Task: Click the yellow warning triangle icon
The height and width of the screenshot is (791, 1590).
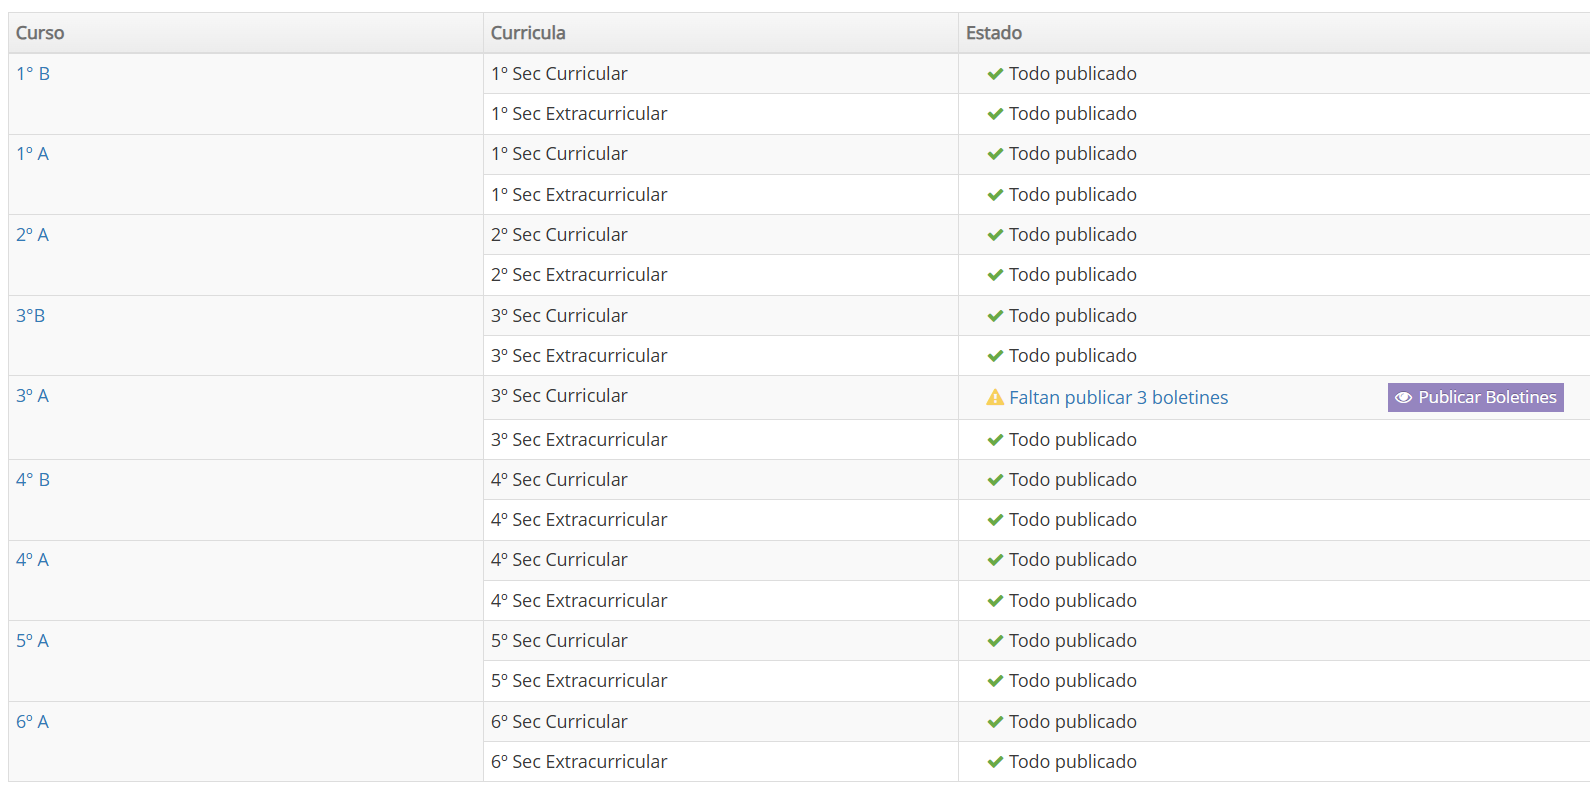Action: (995, 397)
